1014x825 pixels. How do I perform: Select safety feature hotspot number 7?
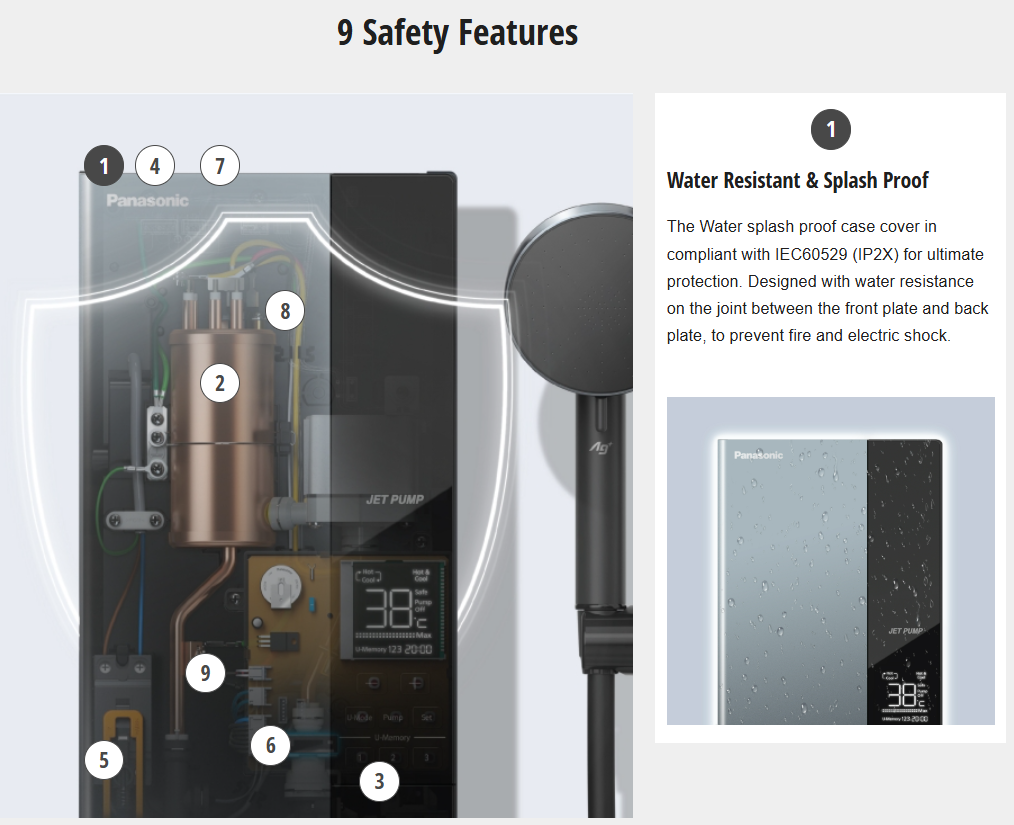click(x=220, y=166)
